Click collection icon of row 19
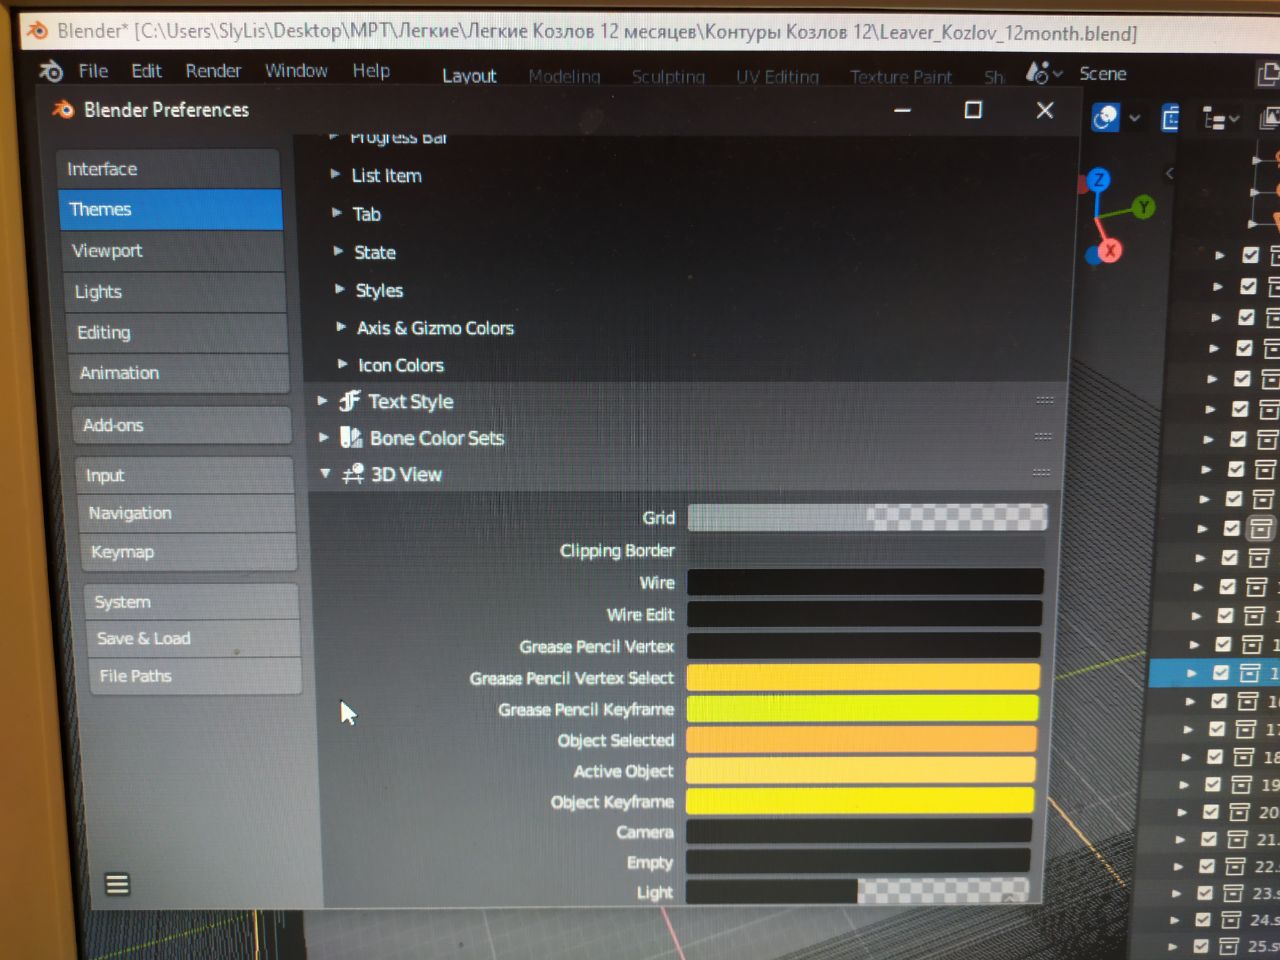Viewport: 1280px width, 960px height. pyautogui.click(x=1241, y=784)
